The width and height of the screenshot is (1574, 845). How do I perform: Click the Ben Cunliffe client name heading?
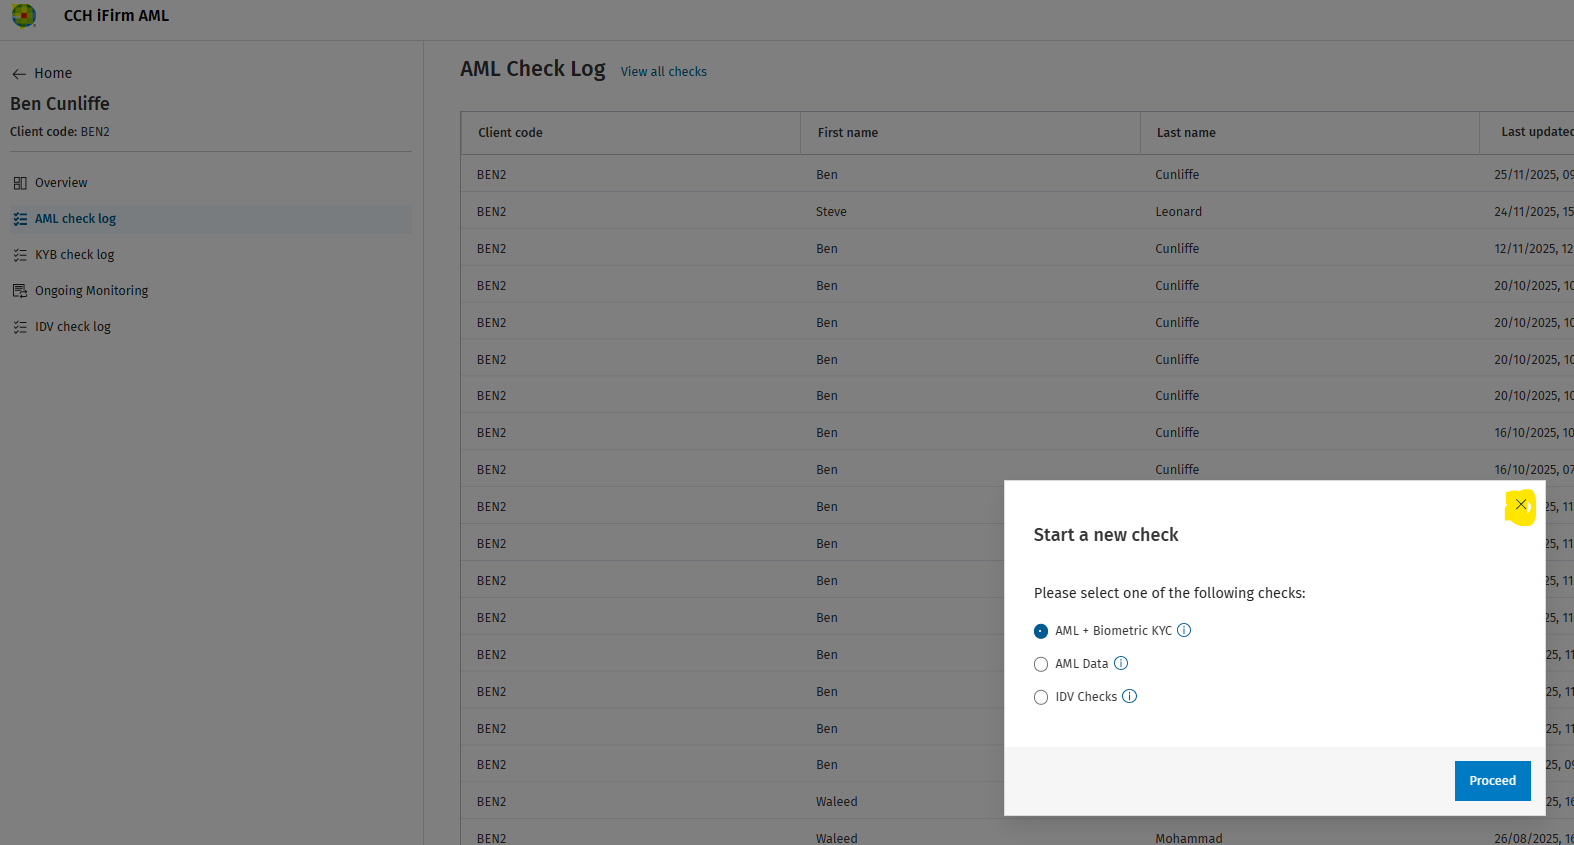[60, 104]
